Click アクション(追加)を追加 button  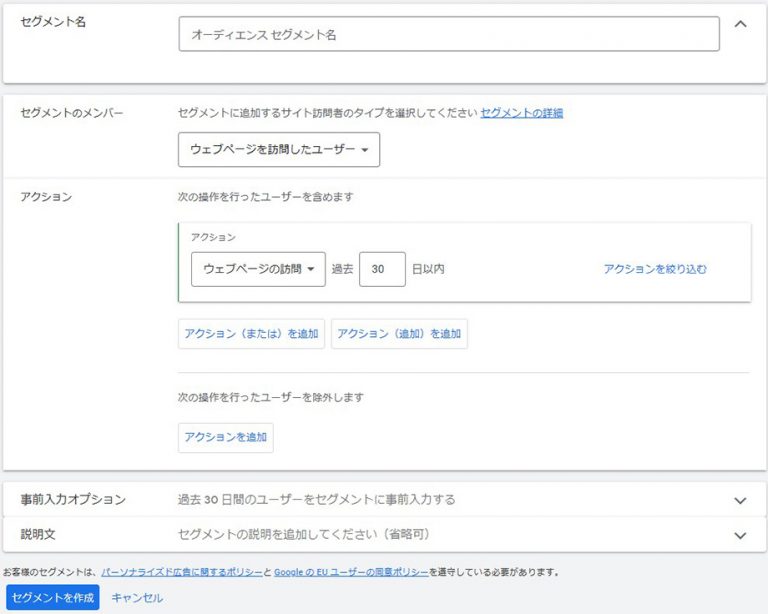[x=399, y=333]
